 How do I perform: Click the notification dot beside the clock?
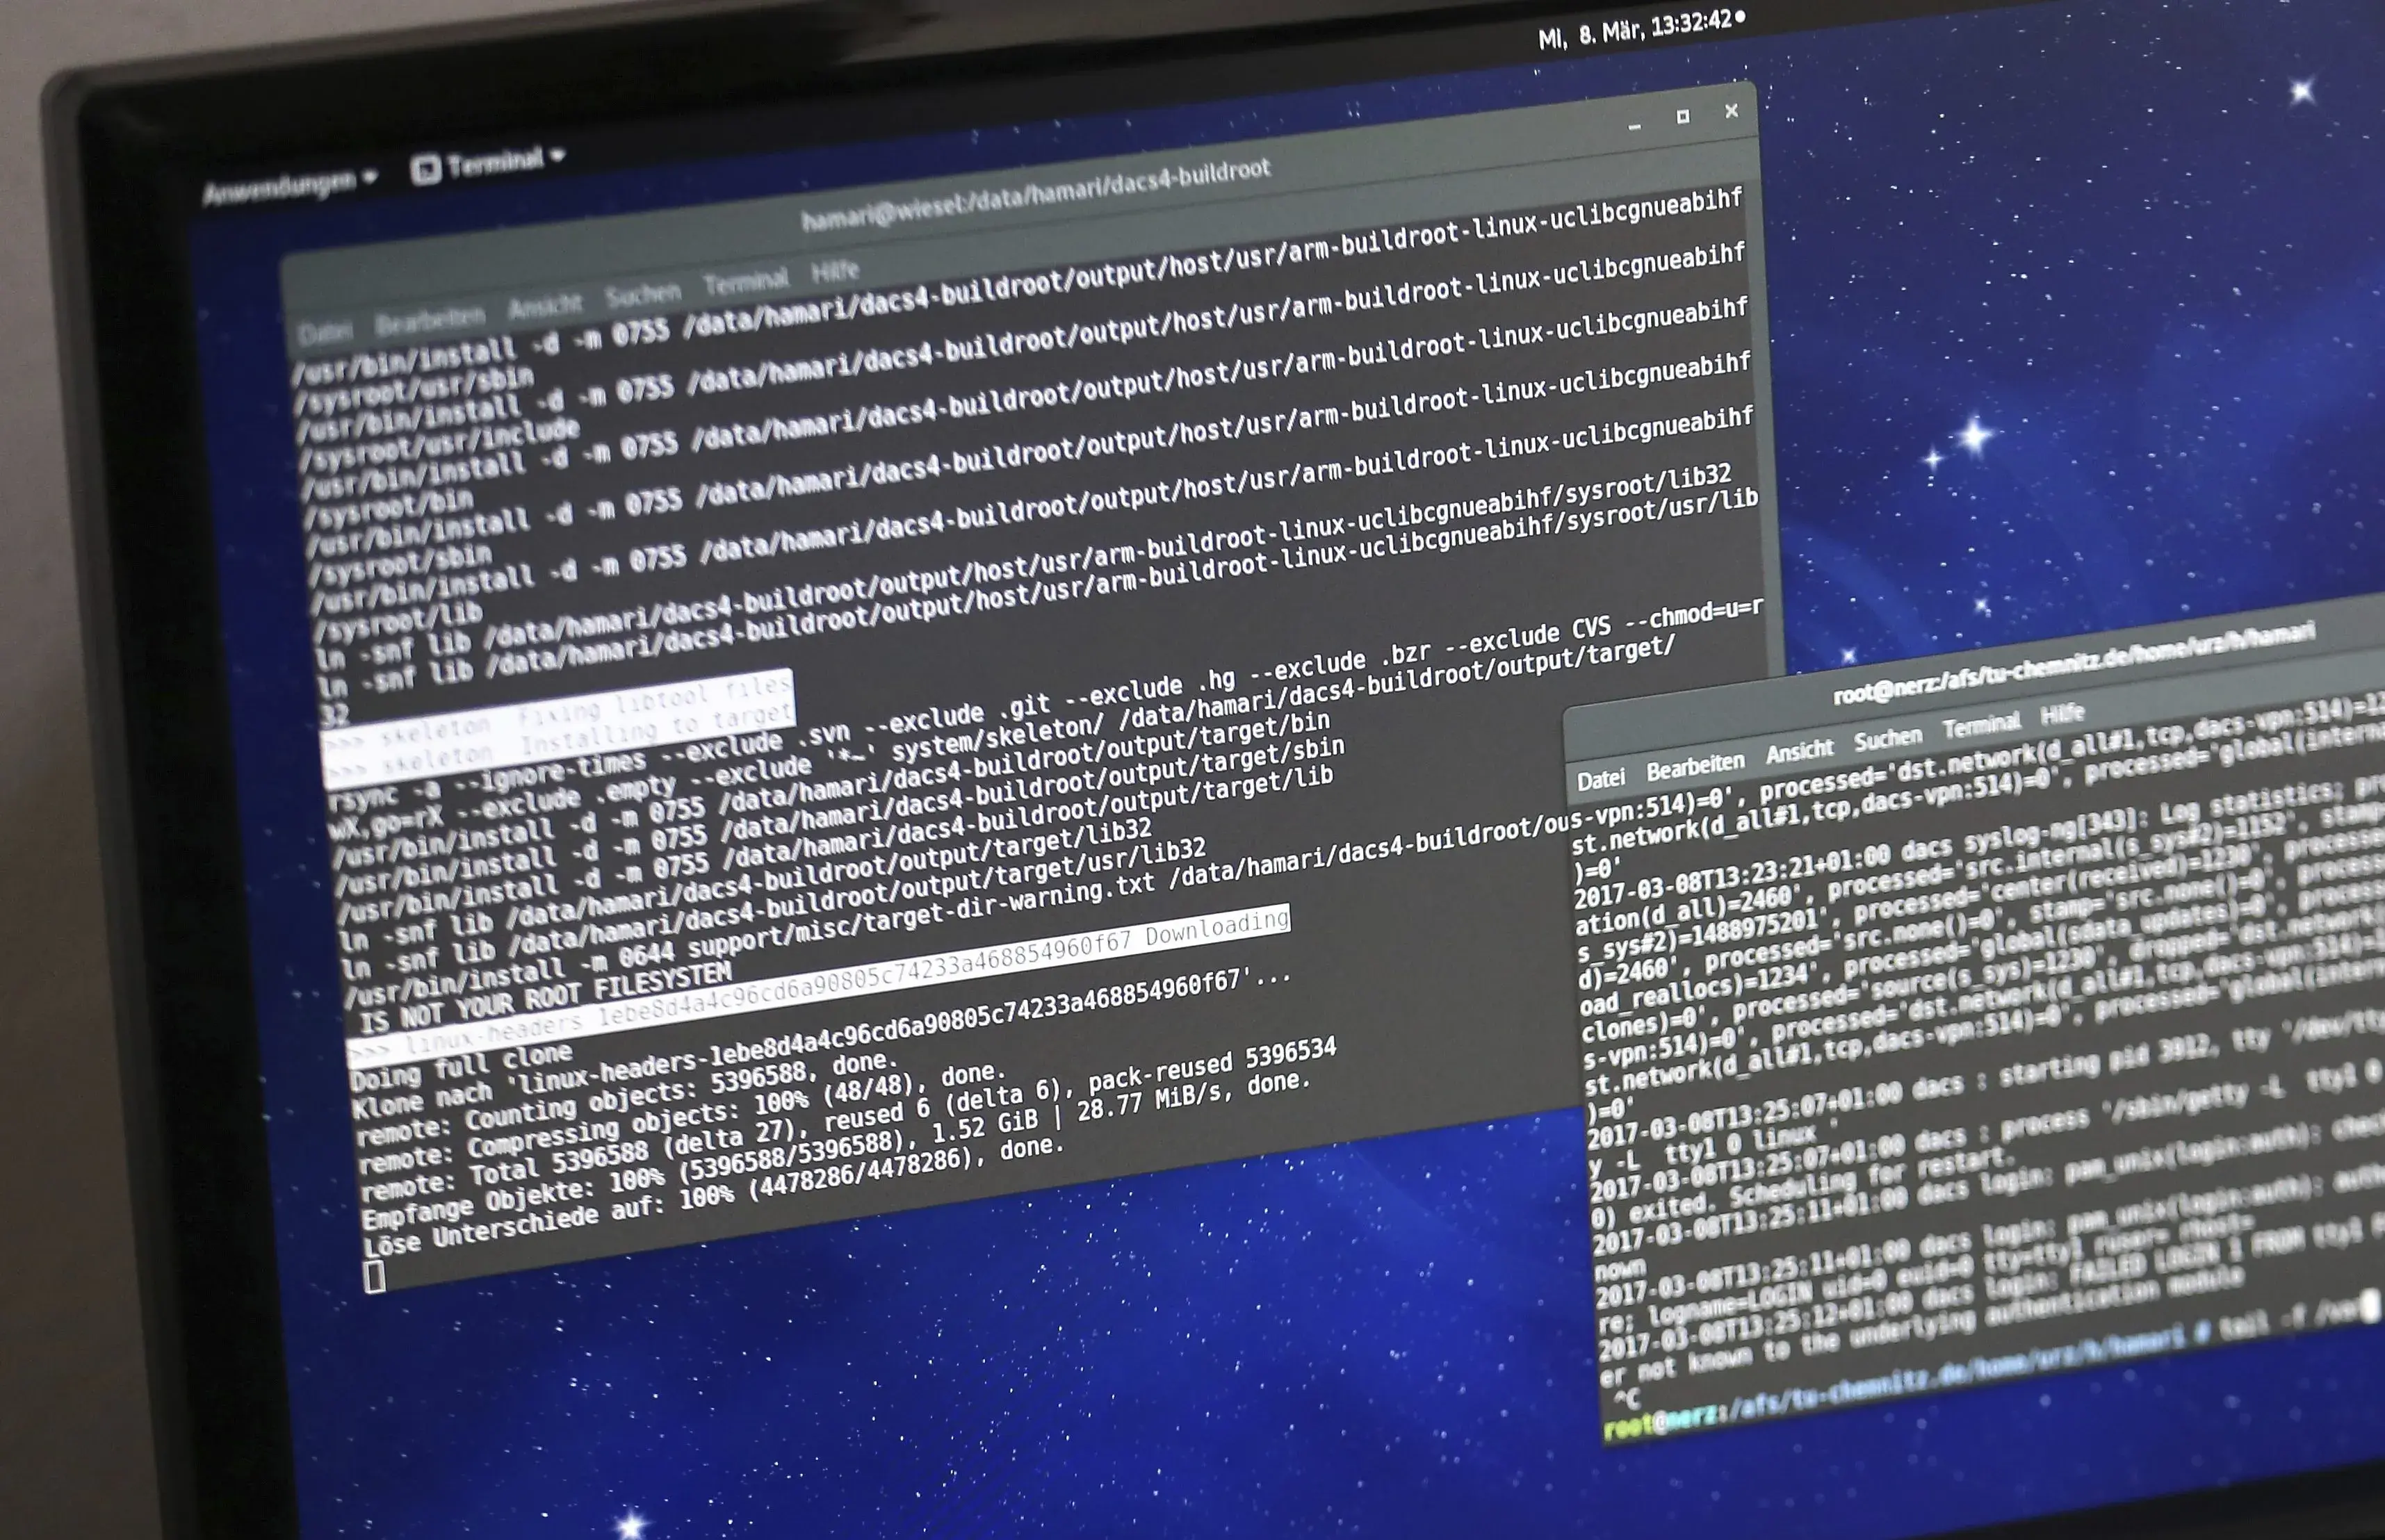(1741, 17)
